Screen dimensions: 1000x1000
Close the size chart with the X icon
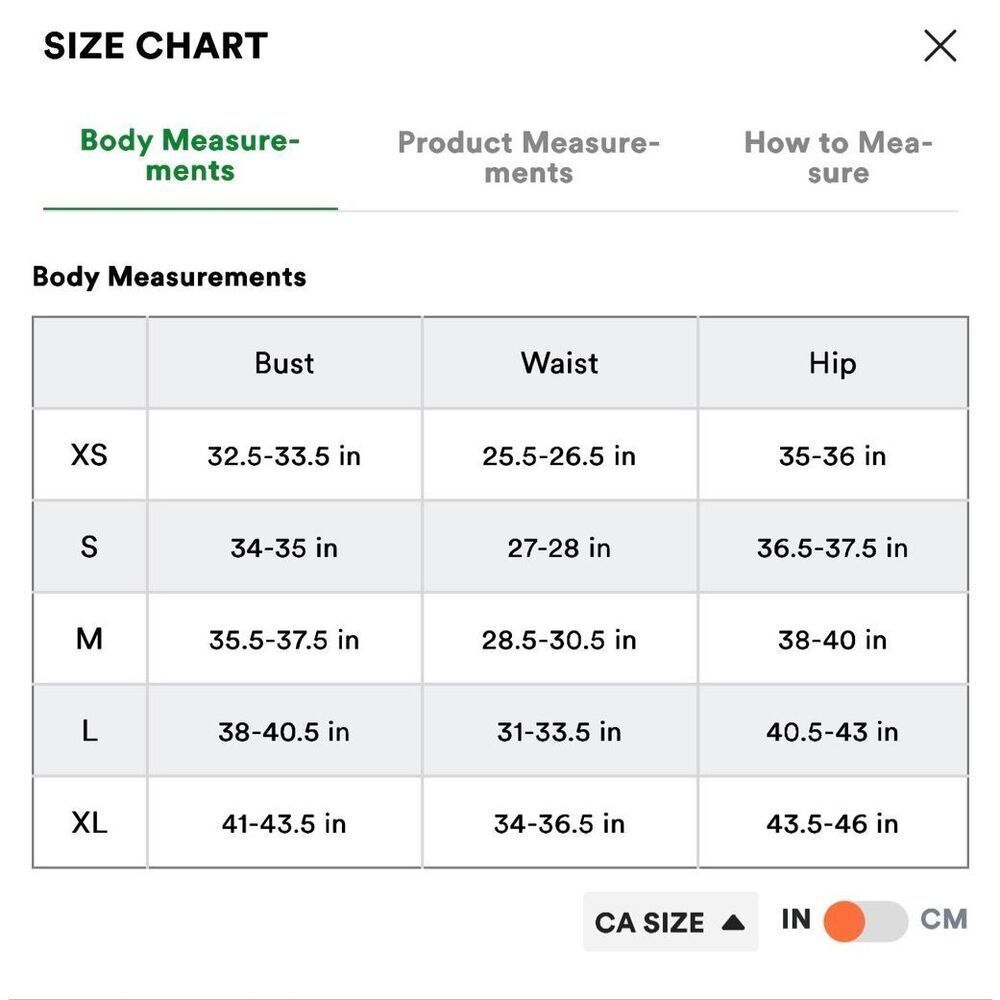tap(940, 46)
